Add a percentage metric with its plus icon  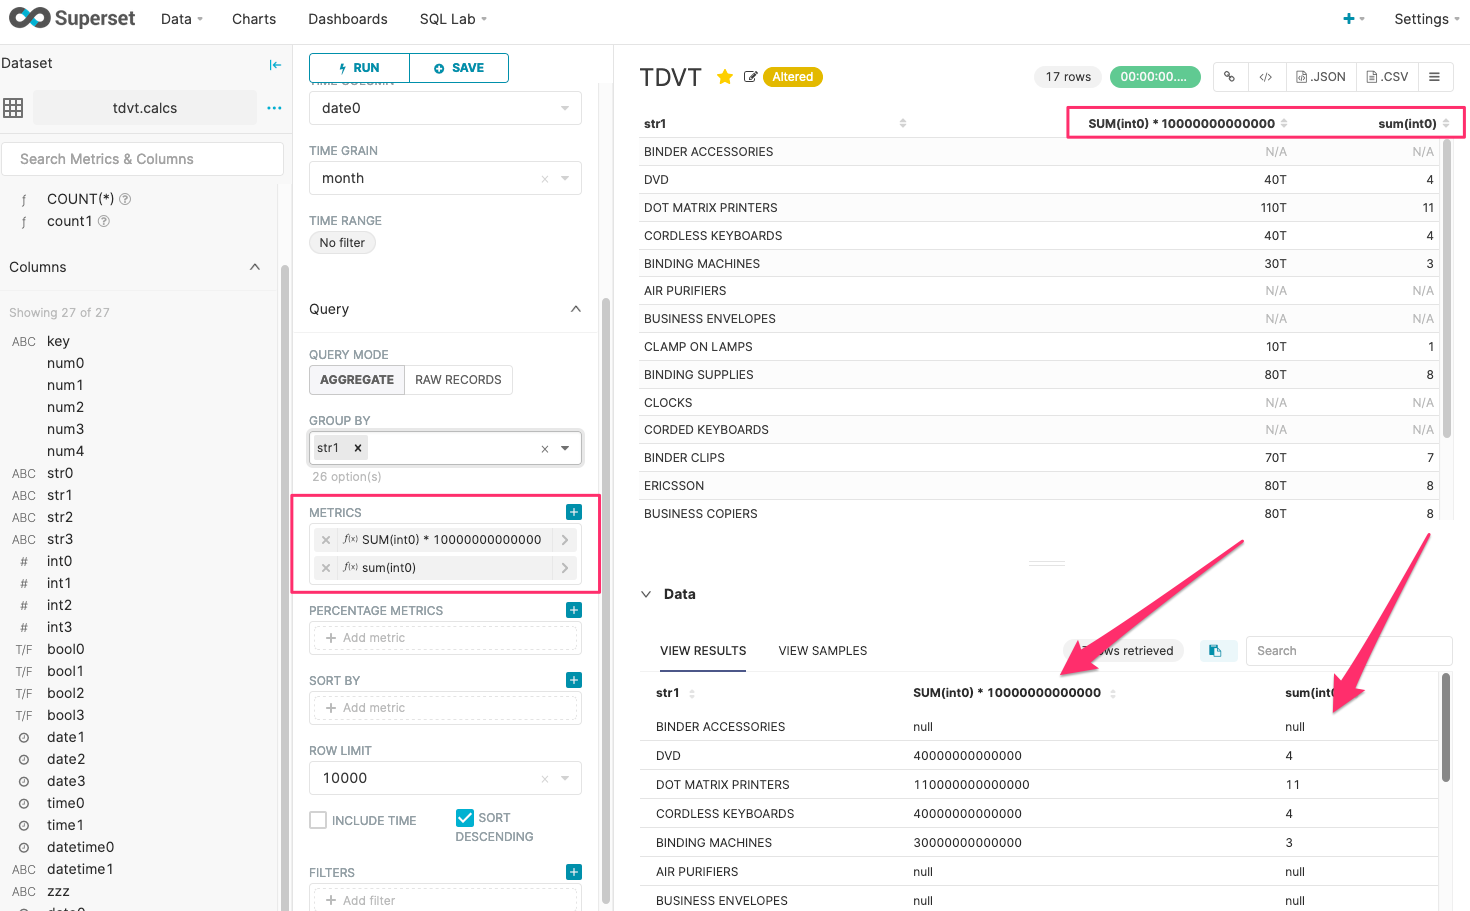point(573,610)
